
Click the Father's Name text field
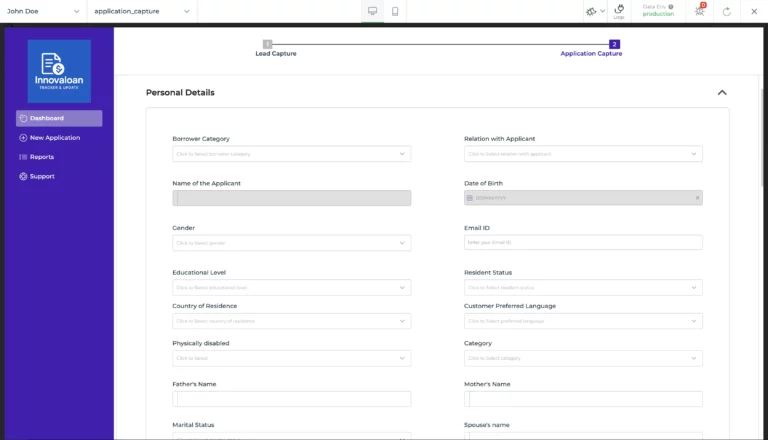(291, 399)
